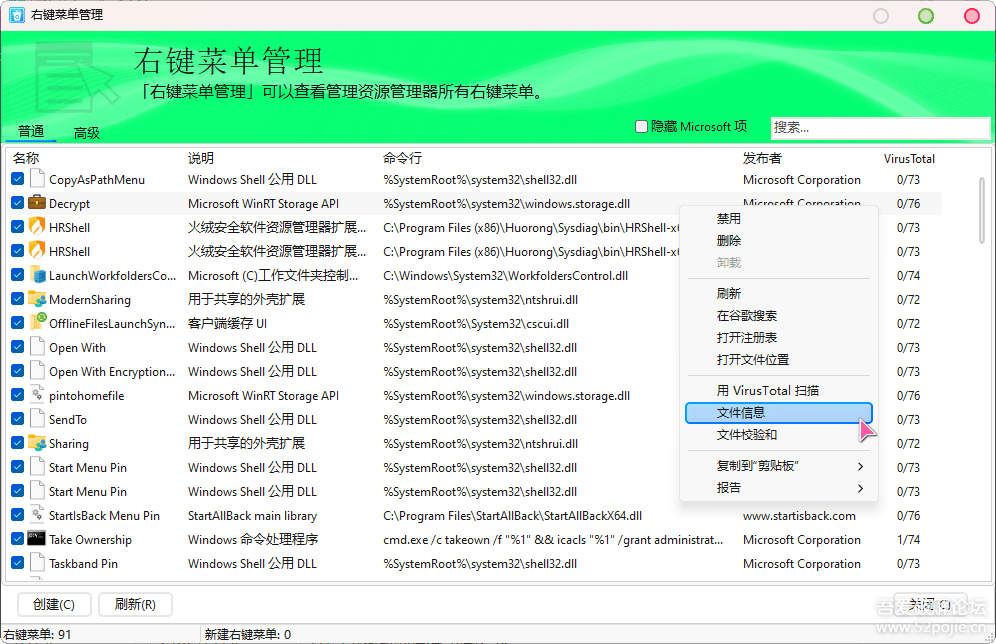This screenshot has width=996, height=644.
Task: Uncheck the LaunchWorkfoldersCo... row checkbox
Action: 18,275
